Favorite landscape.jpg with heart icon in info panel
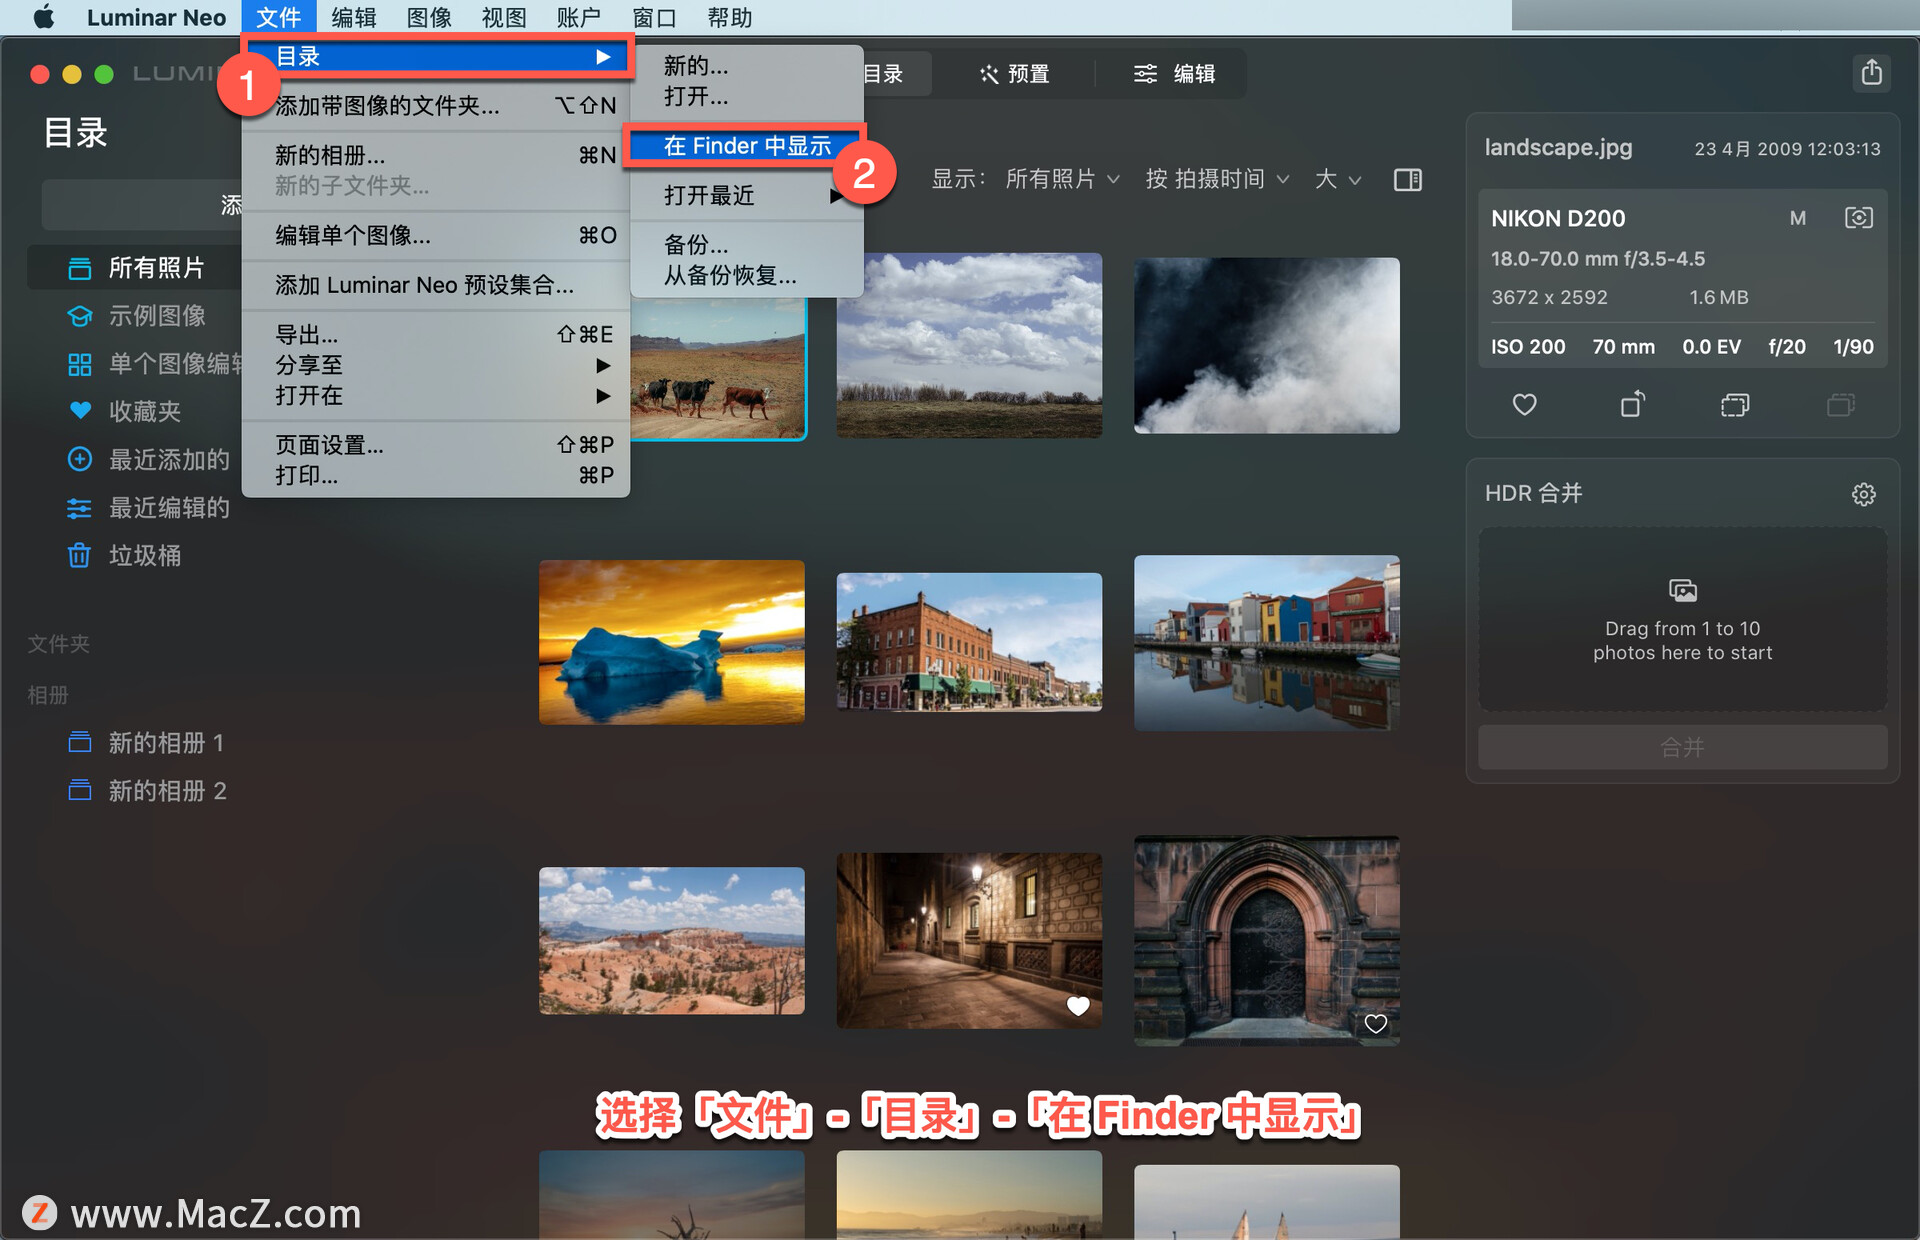Image resolution: width=1920 pixels, height=1240 pixels. (1524, 405)
